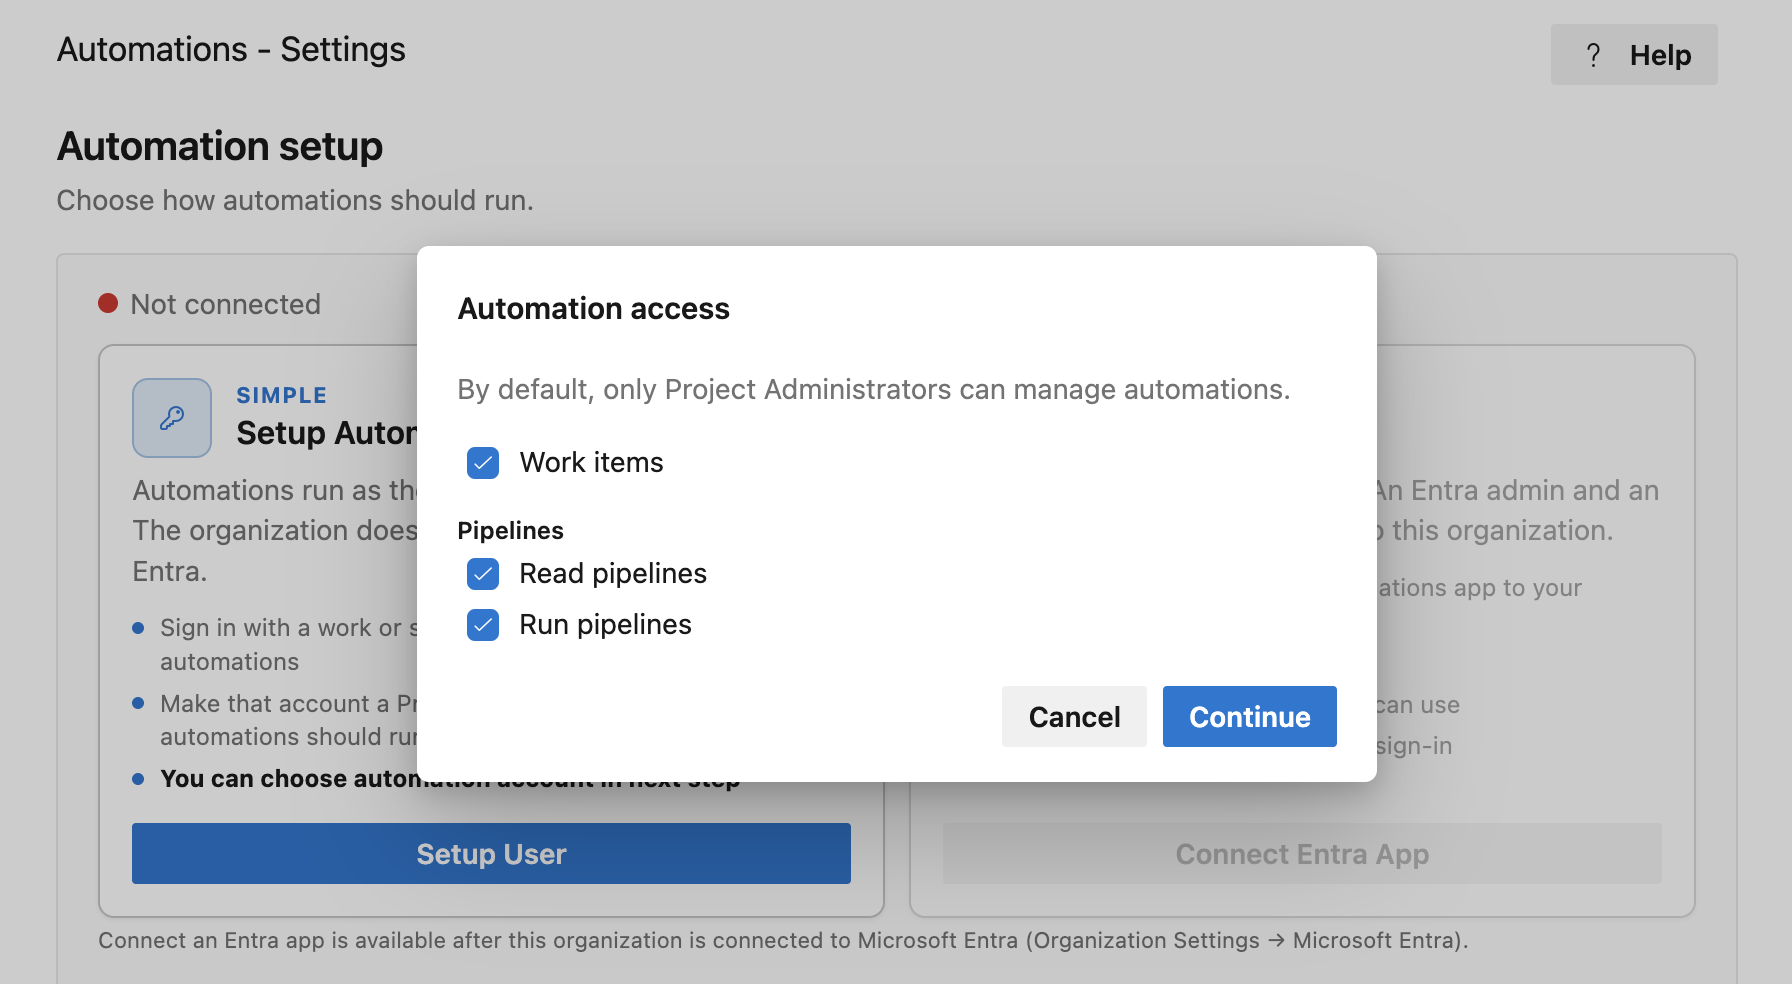Click the Project Administrators default notice text
The image size is (1792, 984).
coord(874,389)
